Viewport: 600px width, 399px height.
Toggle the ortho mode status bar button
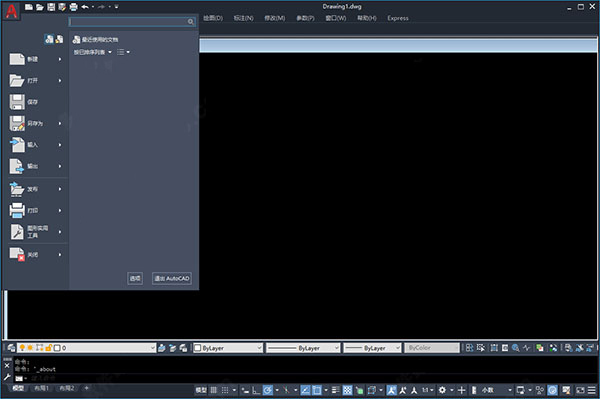pyautogui.click(x=256, y=390)
